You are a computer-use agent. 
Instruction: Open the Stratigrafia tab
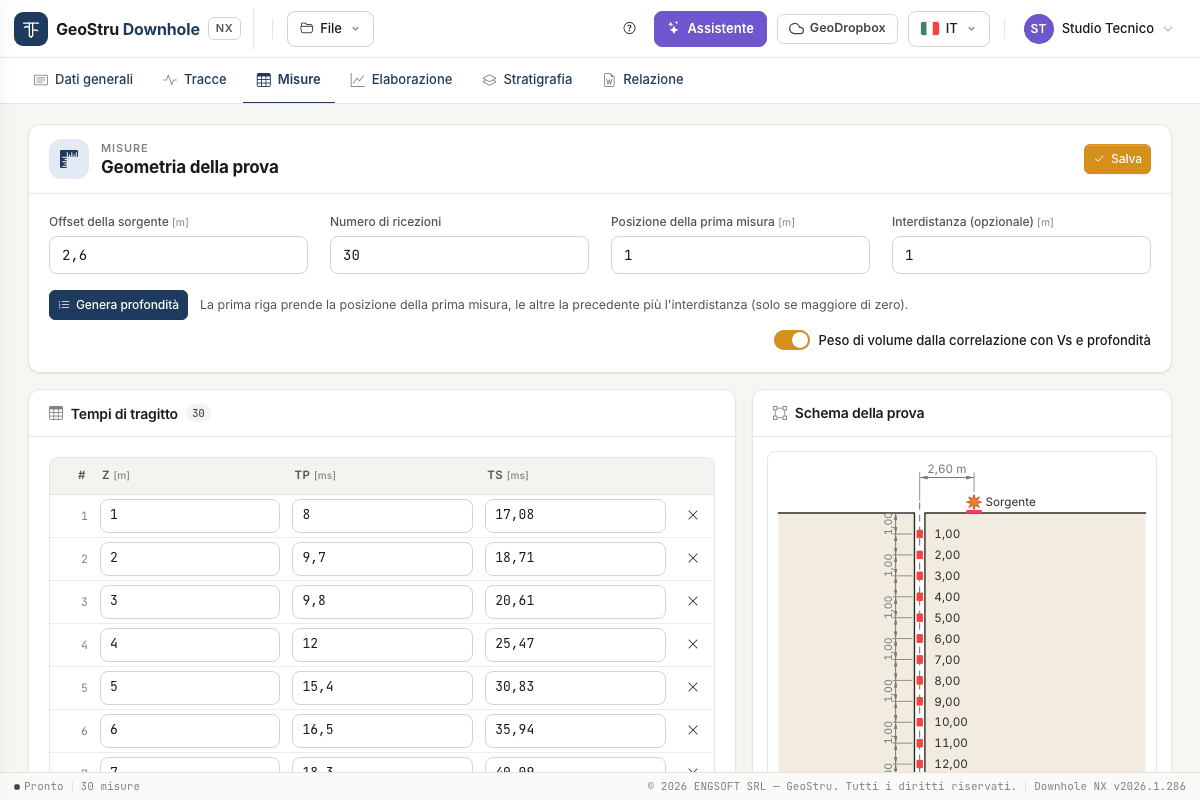point(527,80)
